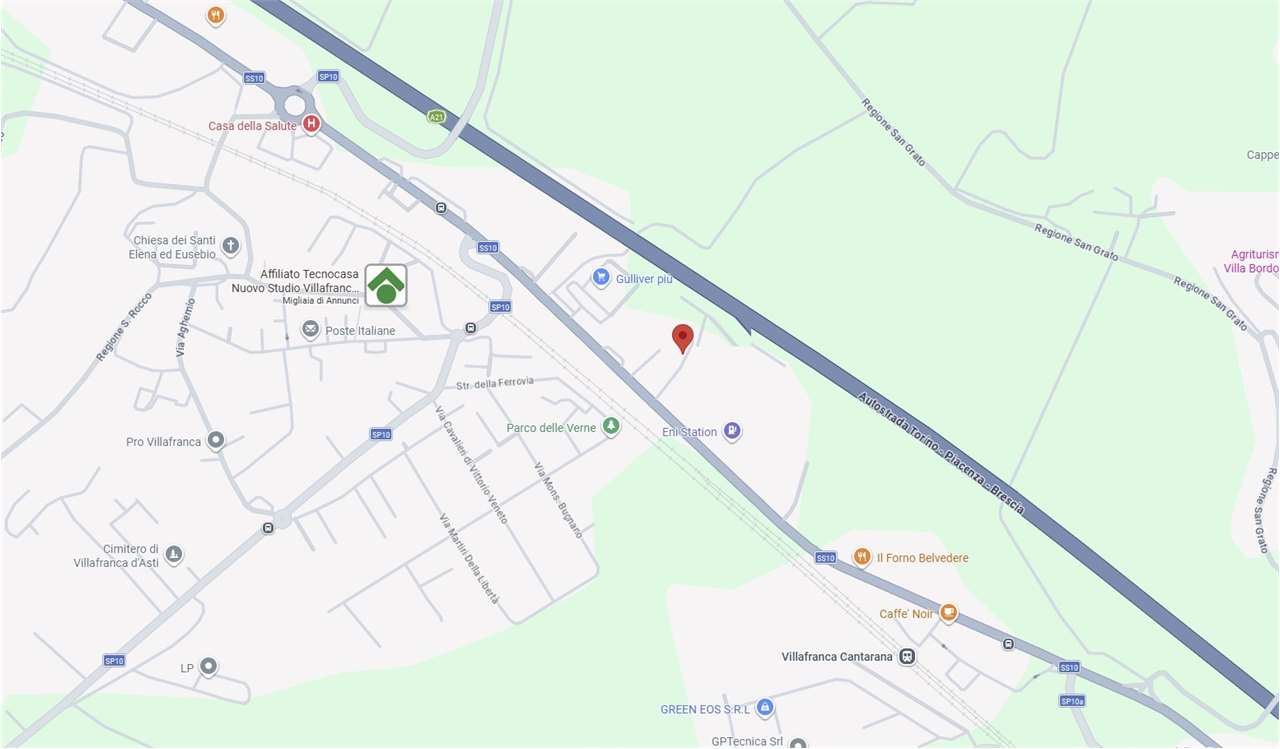Open Casa della Salute hospital icon
The width and height of the screenshot is (1280, 749).
pos(312,125)
